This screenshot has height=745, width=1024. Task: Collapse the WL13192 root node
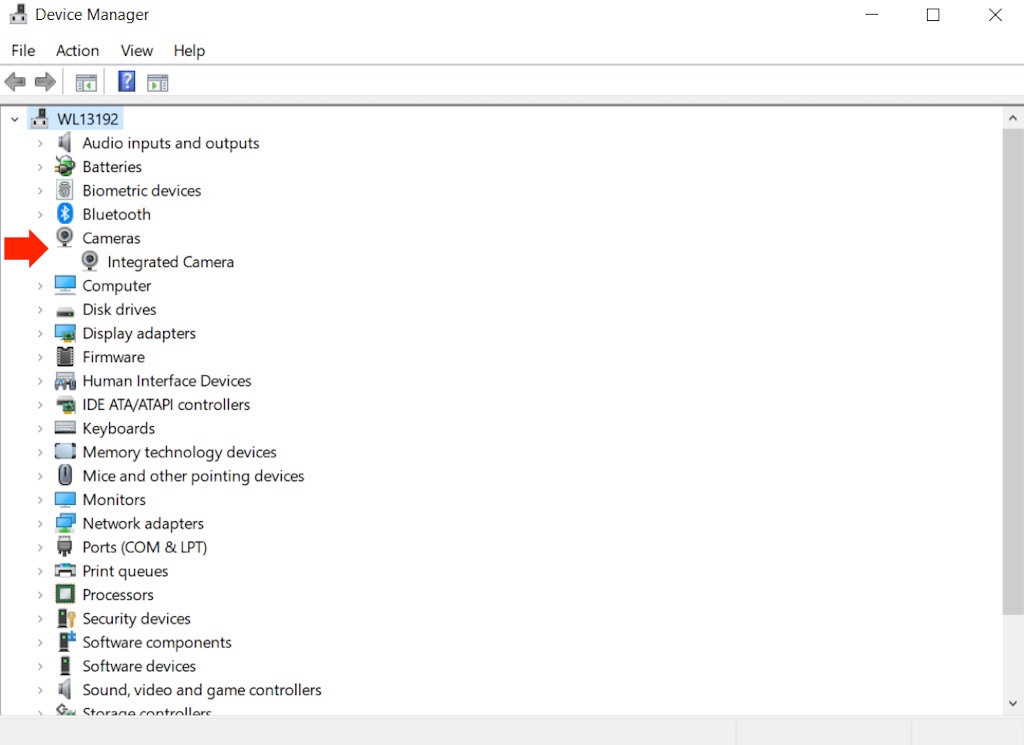pos(14,119)
